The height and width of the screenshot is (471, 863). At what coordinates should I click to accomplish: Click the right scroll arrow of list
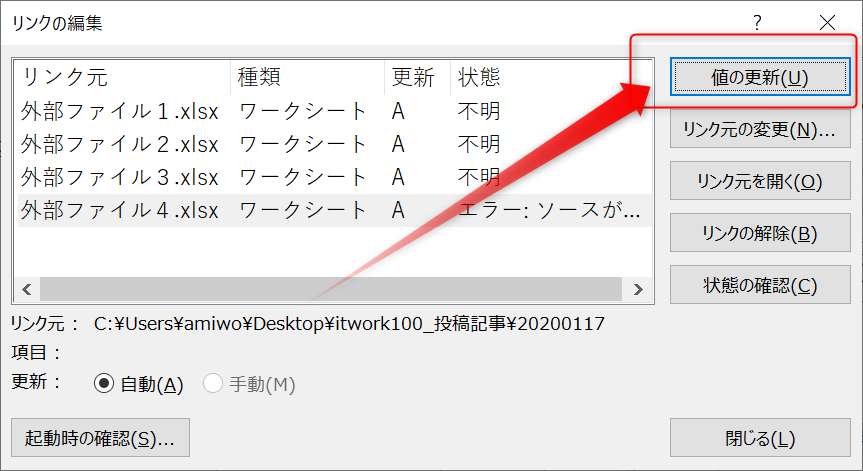coord(637,289)
